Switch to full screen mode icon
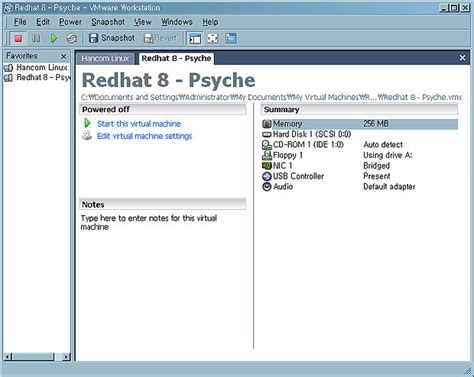 point(213,38)
